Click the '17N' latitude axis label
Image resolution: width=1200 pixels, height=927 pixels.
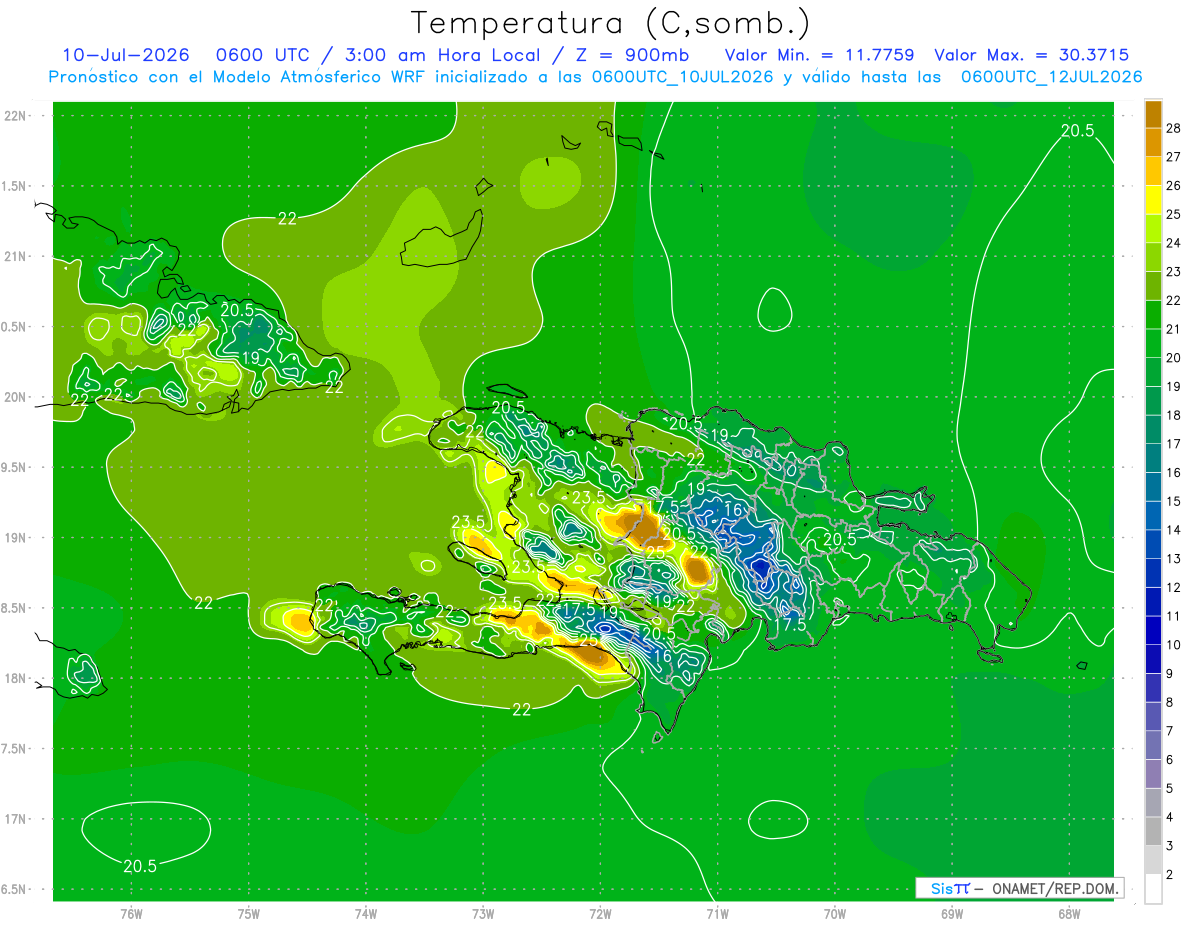pyautogui.click(x=15, y=819)
